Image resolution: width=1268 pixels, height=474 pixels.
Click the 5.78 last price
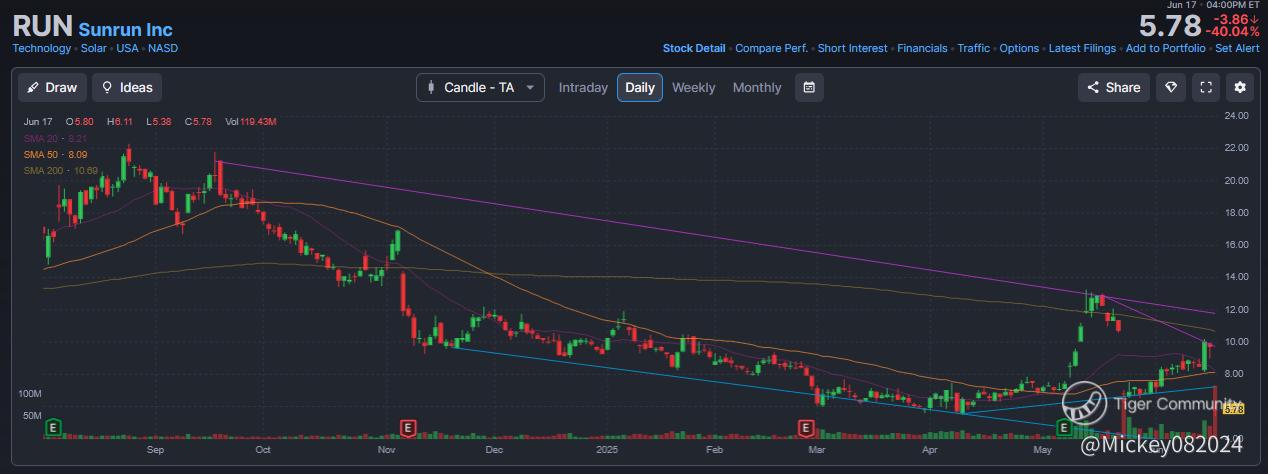pyautogui.click(x=1170, y=26)
